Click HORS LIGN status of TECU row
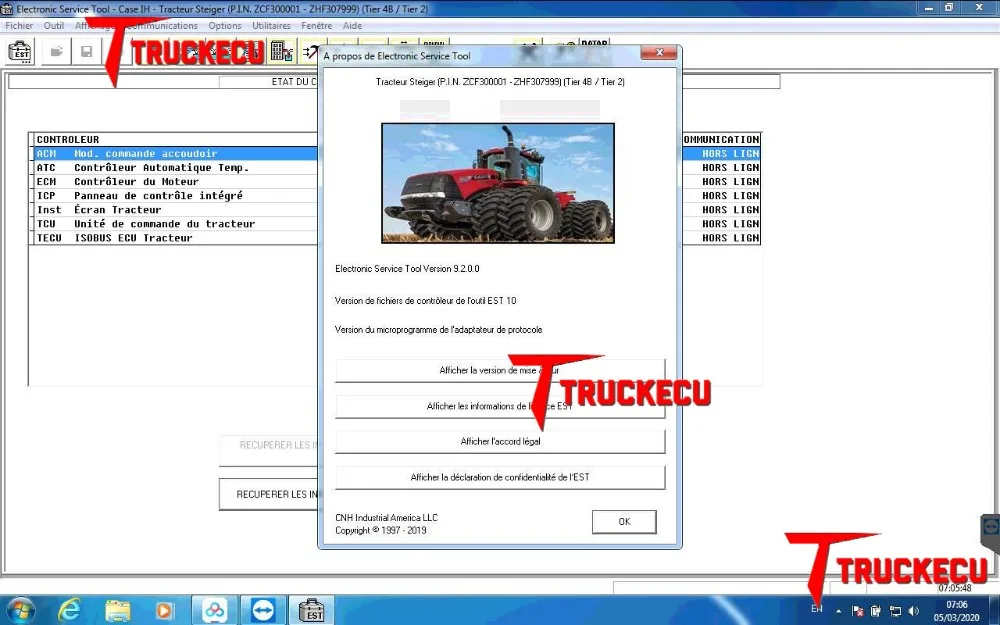This screenshot has height=625, width=1000. (730, 238)
